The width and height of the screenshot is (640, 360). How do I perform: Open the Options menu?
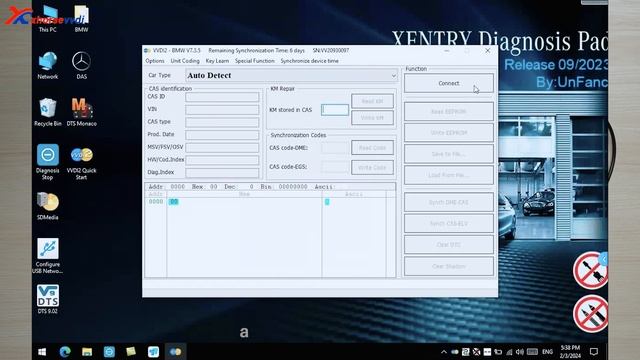pos(155,61)
